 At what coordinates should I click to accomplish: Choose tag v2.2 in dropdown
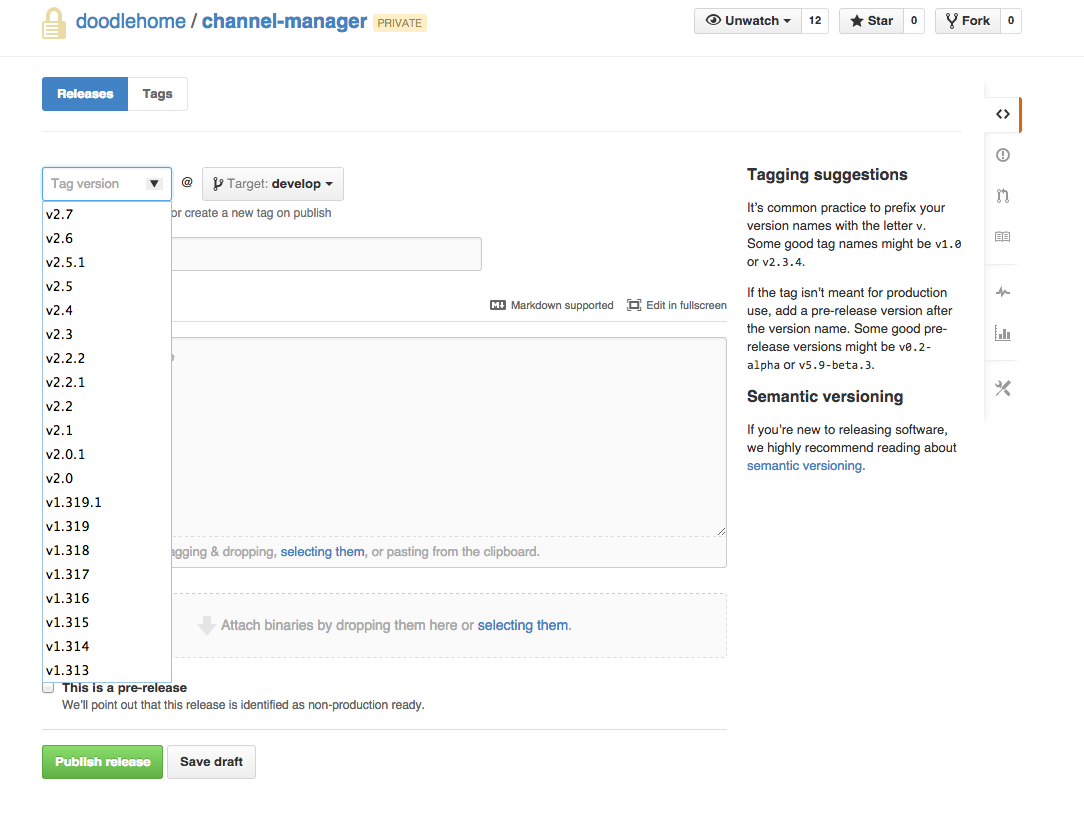coord(106,406)
